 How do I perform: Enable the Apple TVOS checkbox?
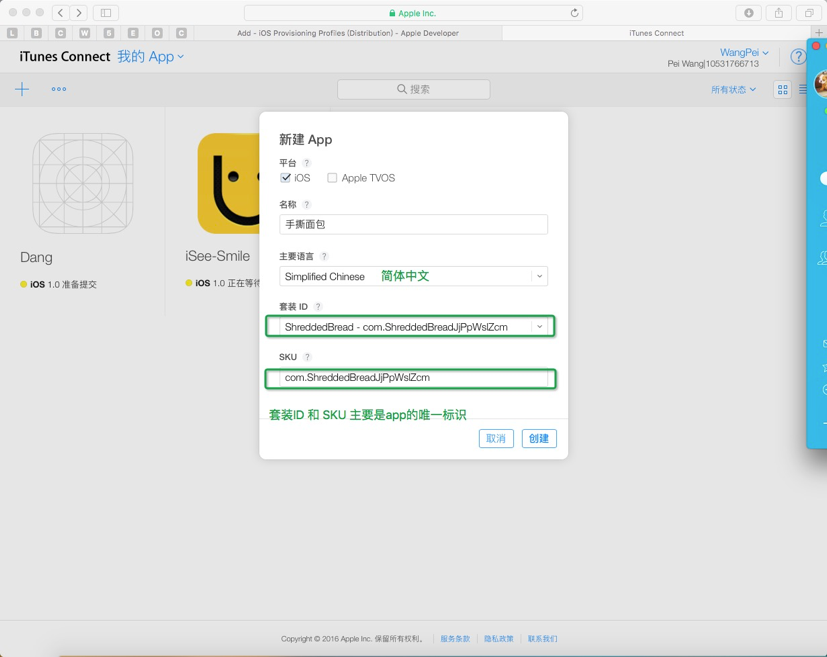pos(332,178)
